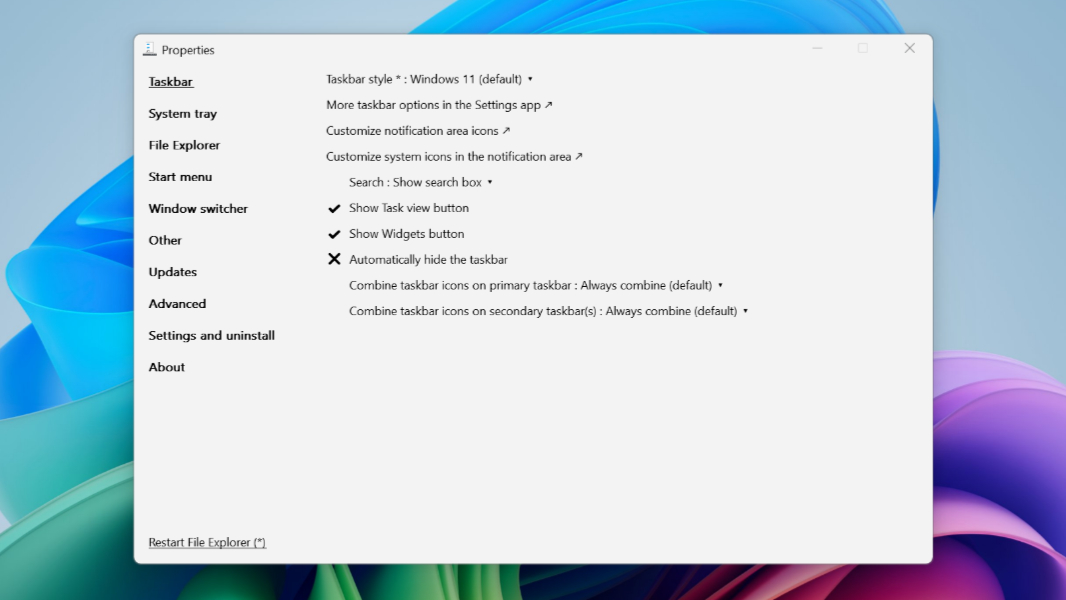The height and width of the screenshot is (600, 1066).
Task: Click the Properties window app icon
Action: click(150, 49)
